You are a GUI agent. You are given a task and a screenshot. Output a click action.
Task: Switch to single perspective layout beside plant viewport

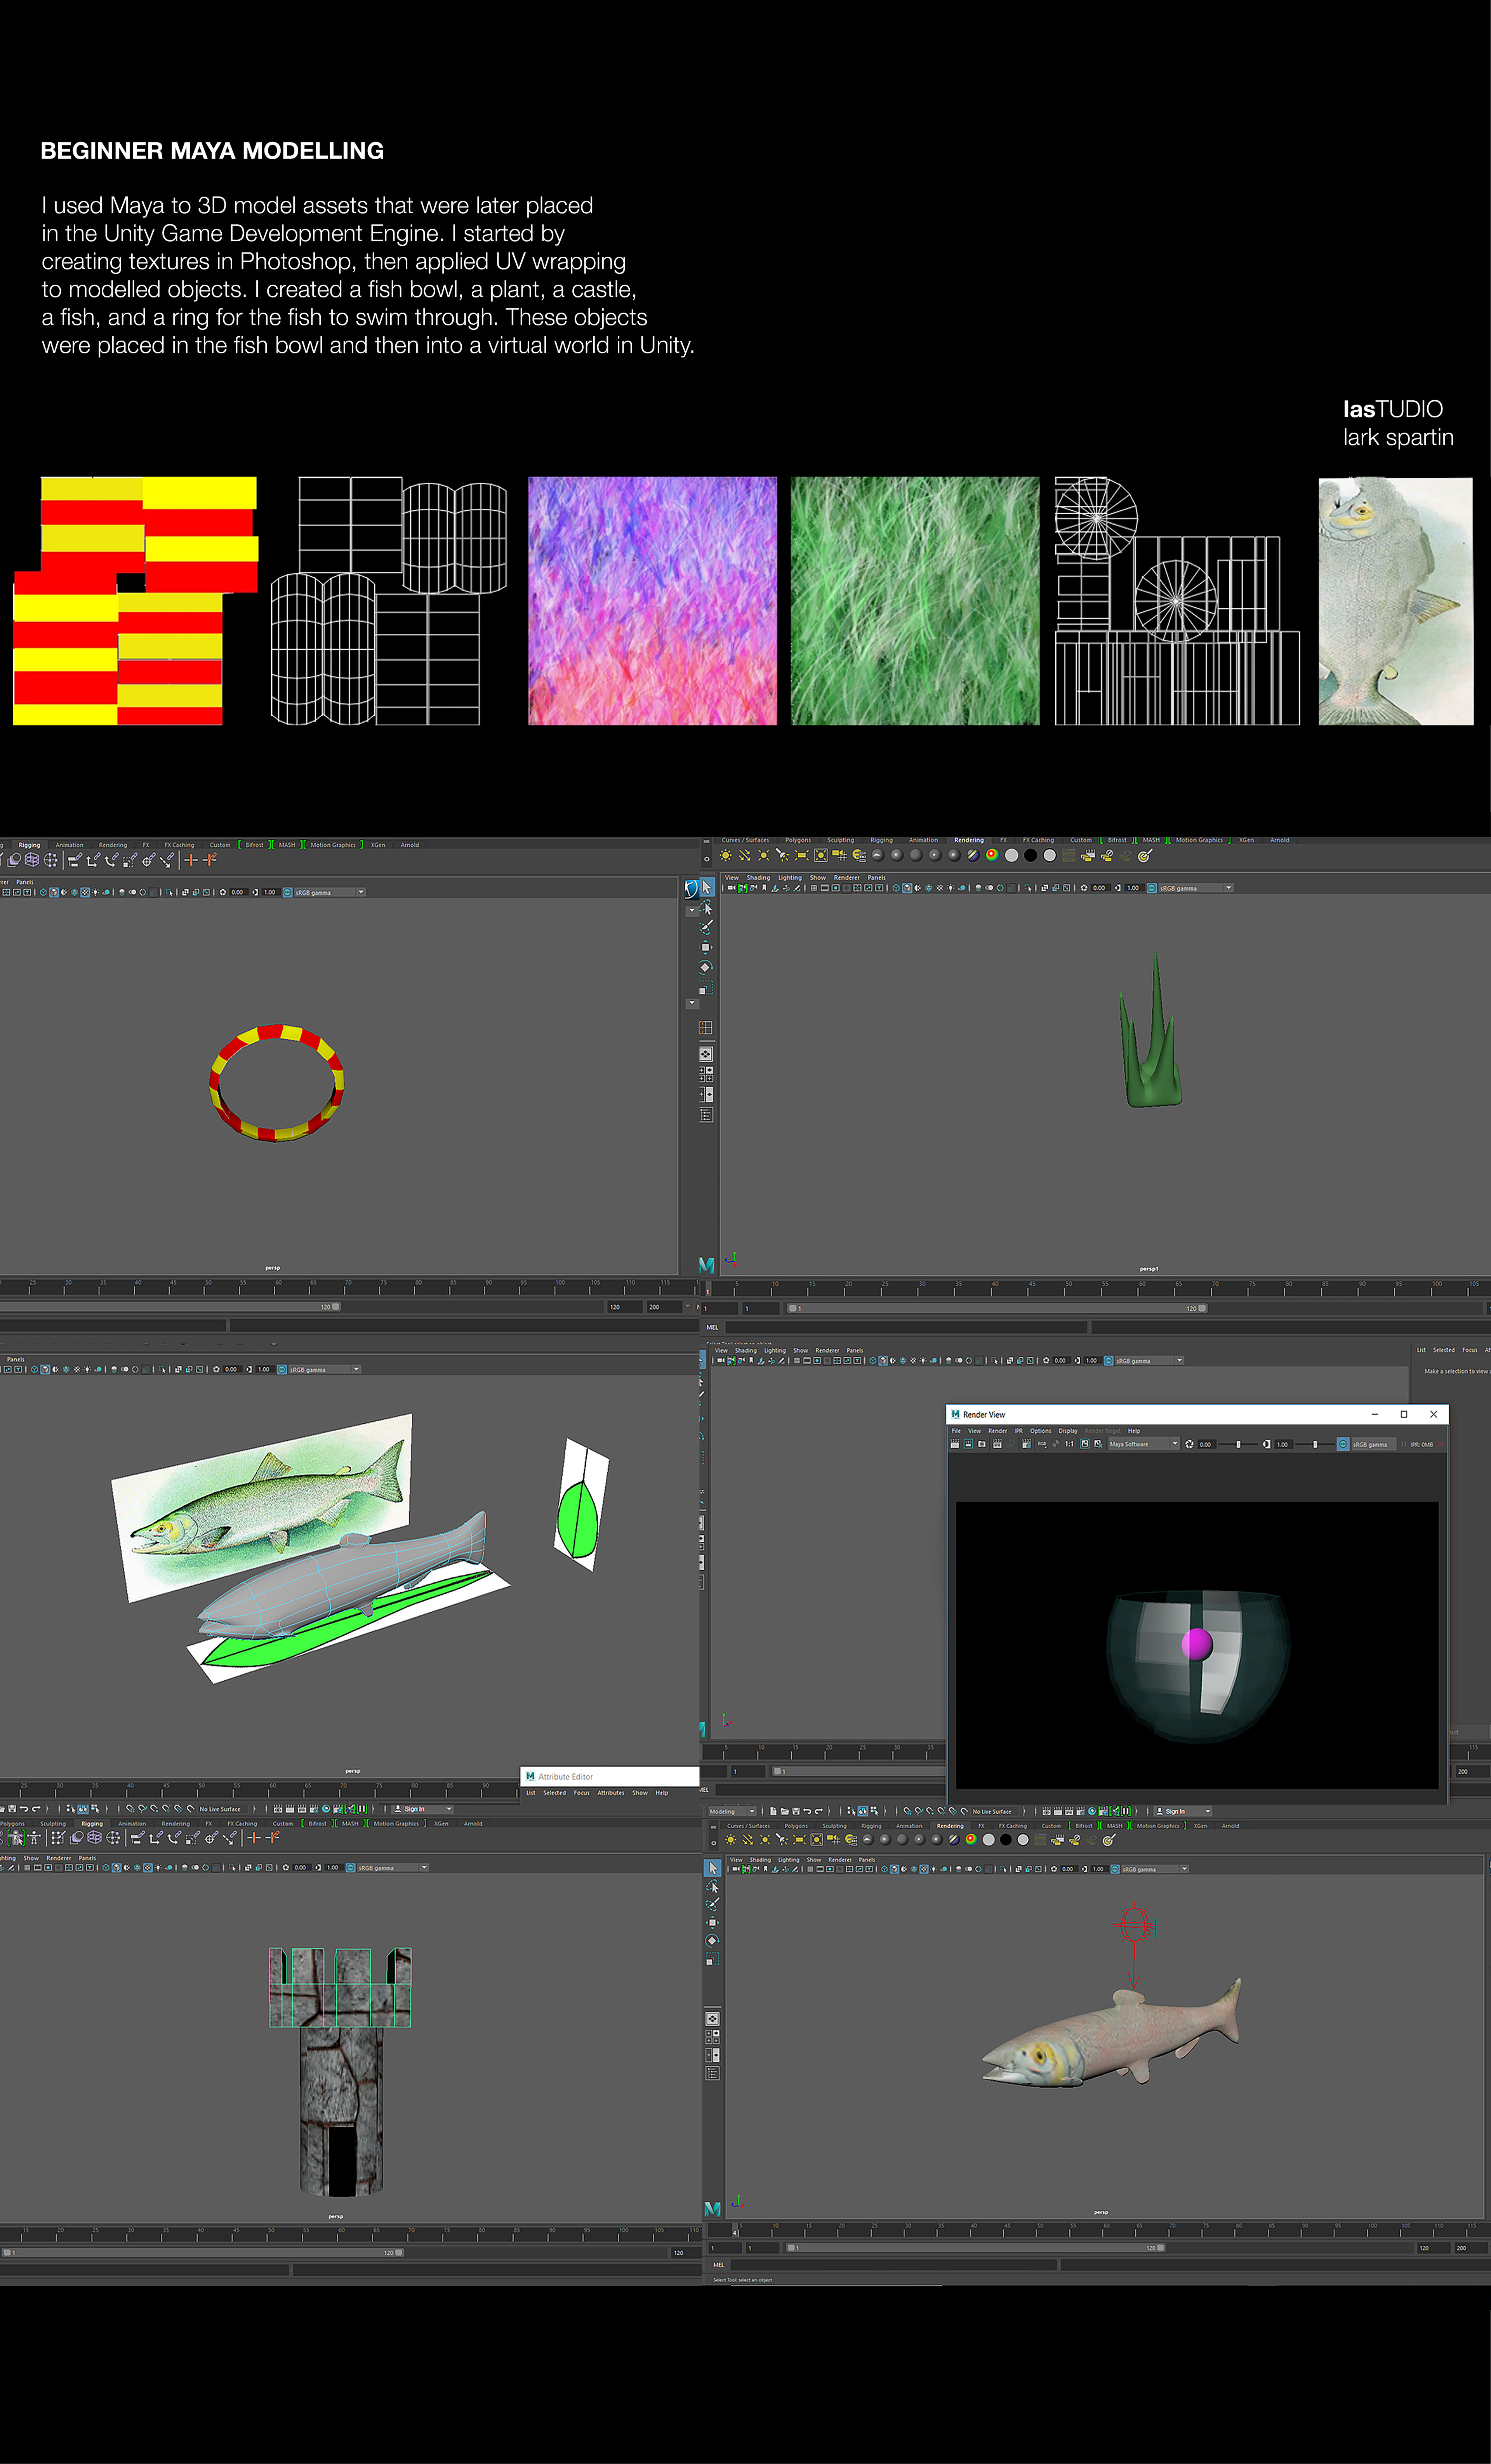706,1054
